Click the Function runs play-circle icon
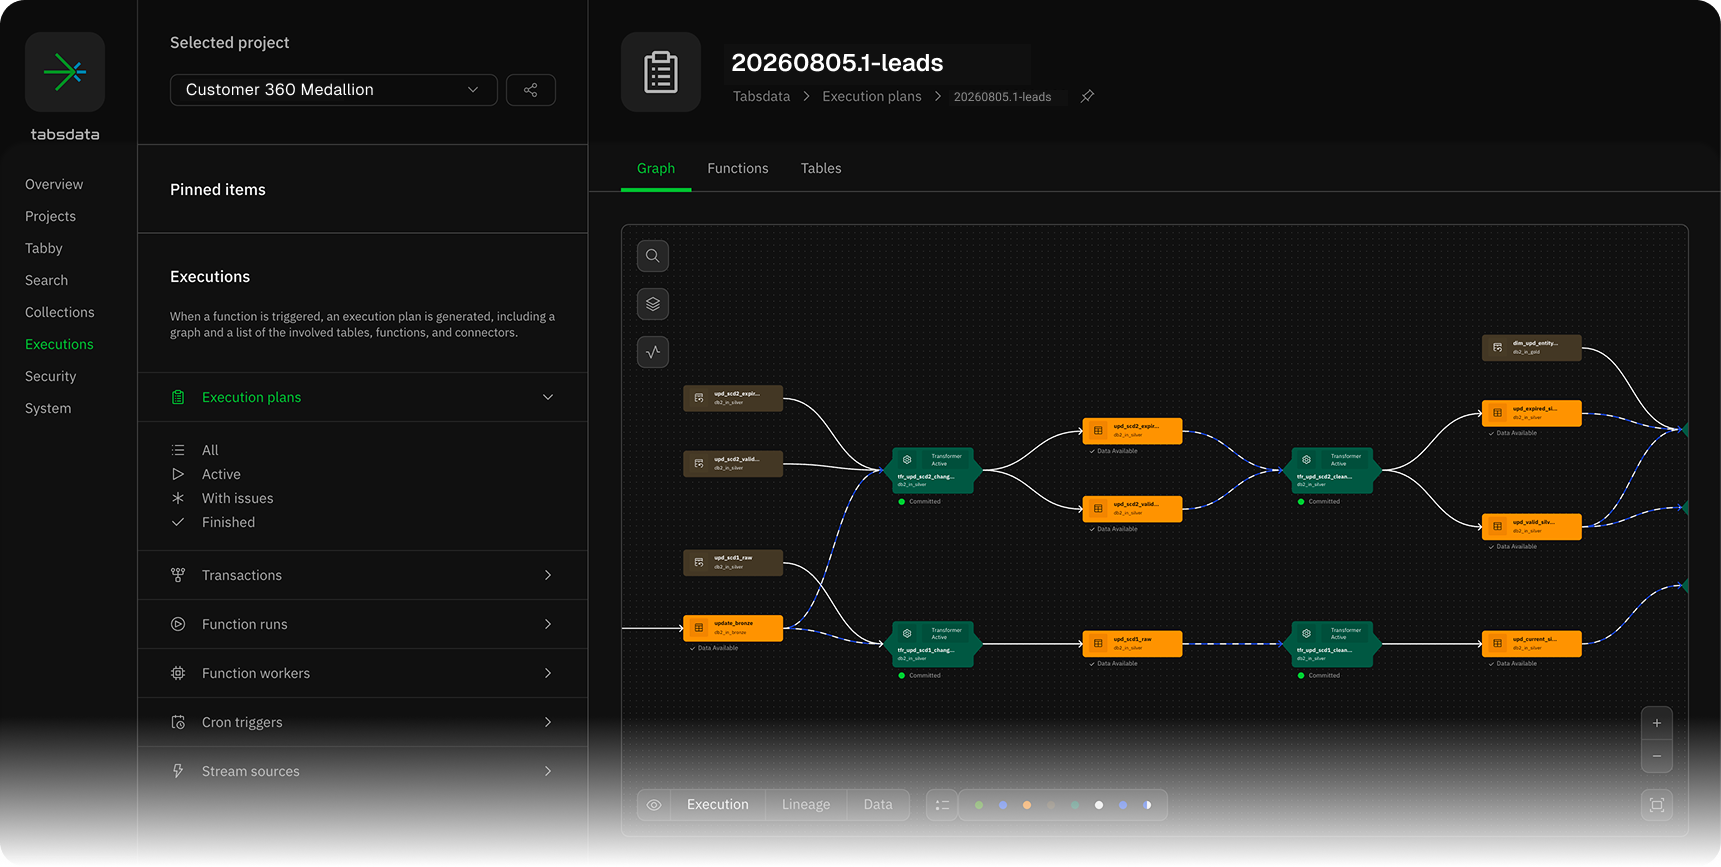This screenshot has width=1721, height=867. tap(178, 624)
